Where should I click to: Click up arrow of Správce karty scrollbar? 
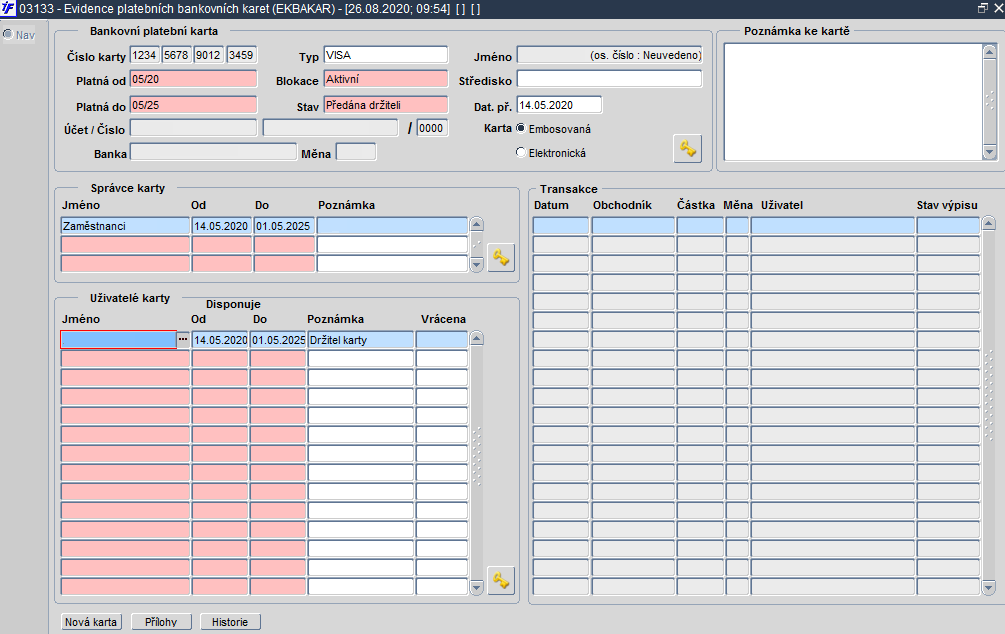pyautogui.click(x=476, y=224)
